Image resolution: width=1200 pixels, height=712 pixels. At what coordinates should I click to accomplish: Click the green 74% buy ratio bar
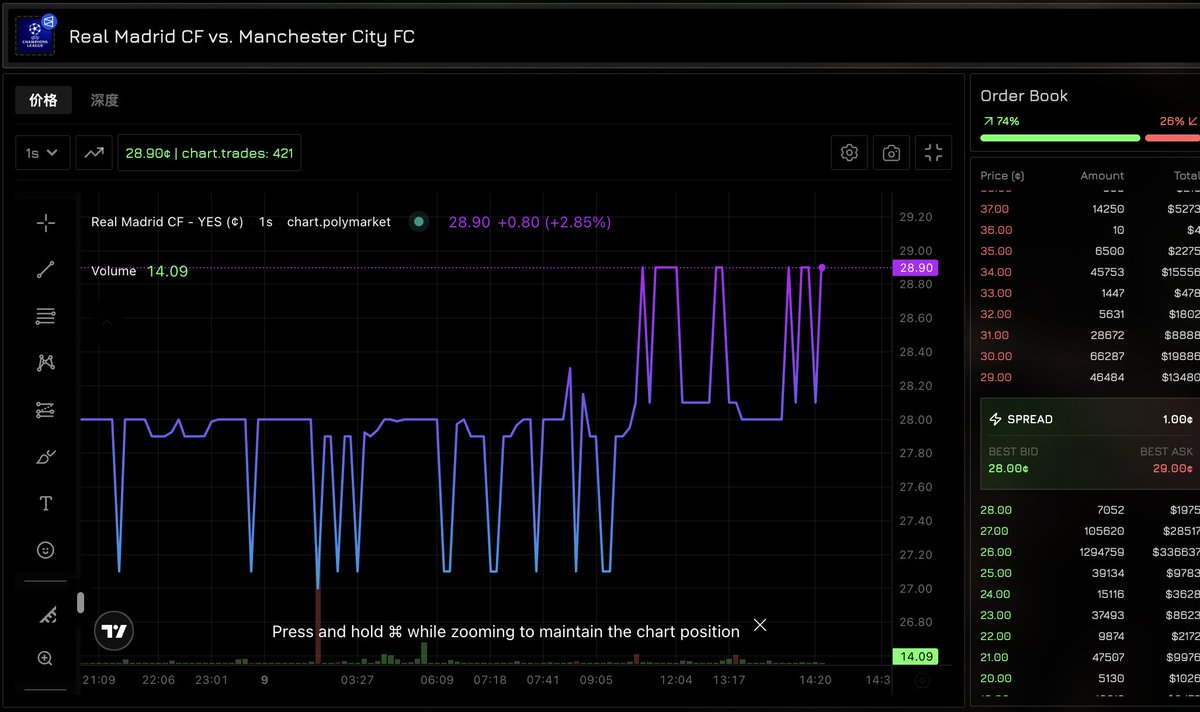pyautogui.click(x=1060, y=138)
